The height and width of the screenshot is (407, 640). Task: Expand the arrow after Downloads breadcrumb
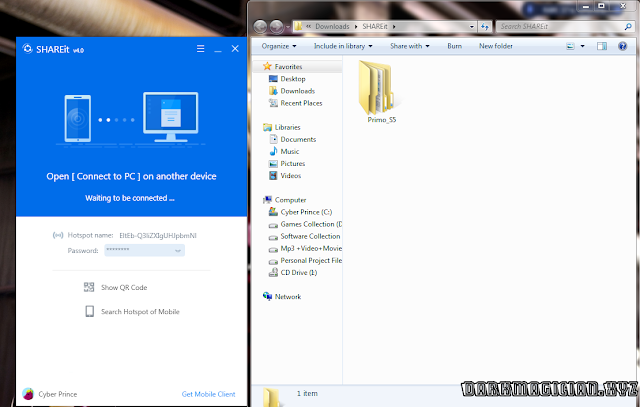pos(356,27)
